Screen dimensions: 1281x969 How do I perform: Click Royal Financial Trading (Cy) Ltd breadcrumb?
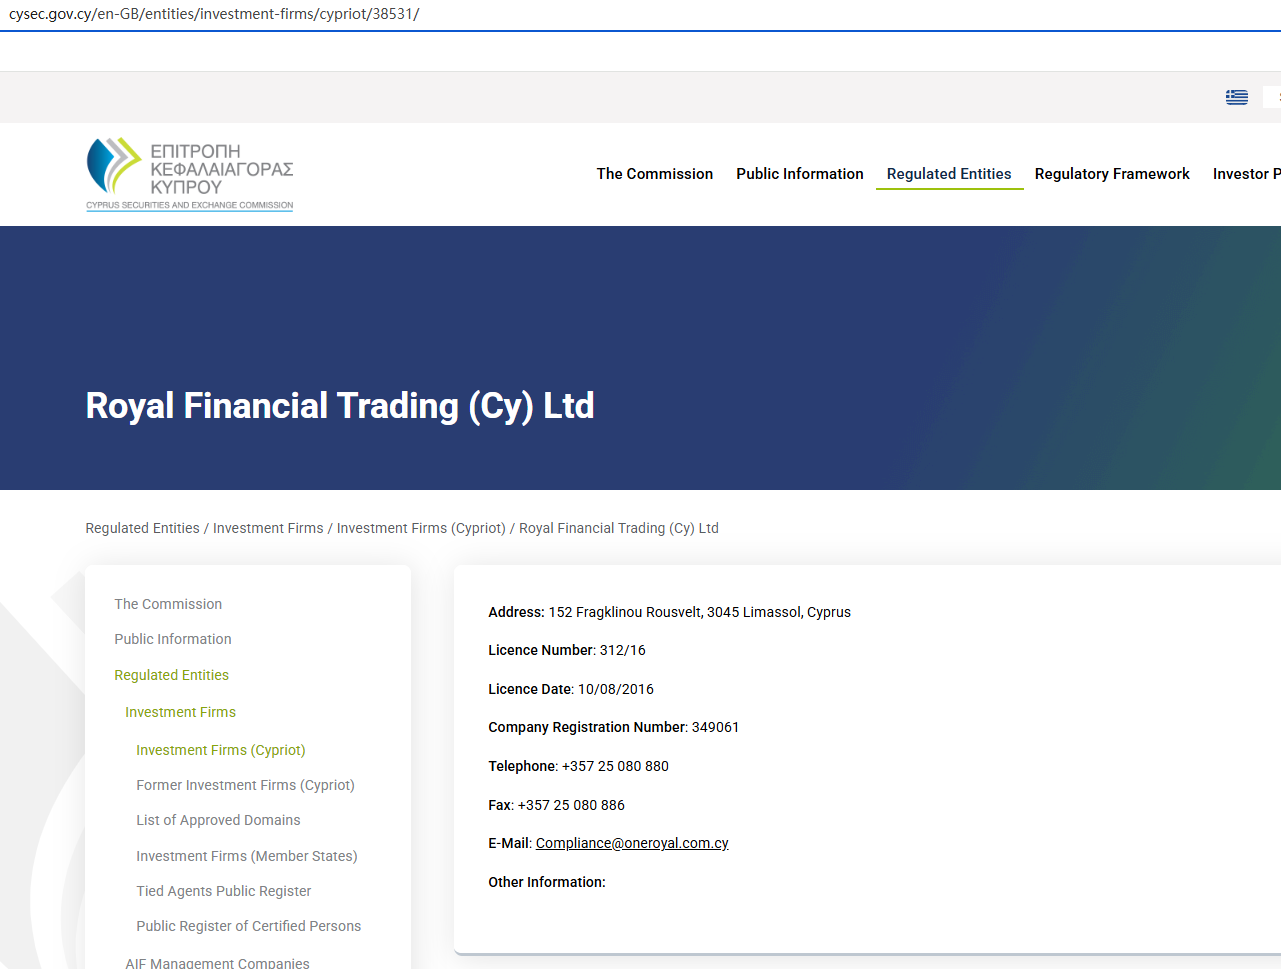click(x=619, y=528)
